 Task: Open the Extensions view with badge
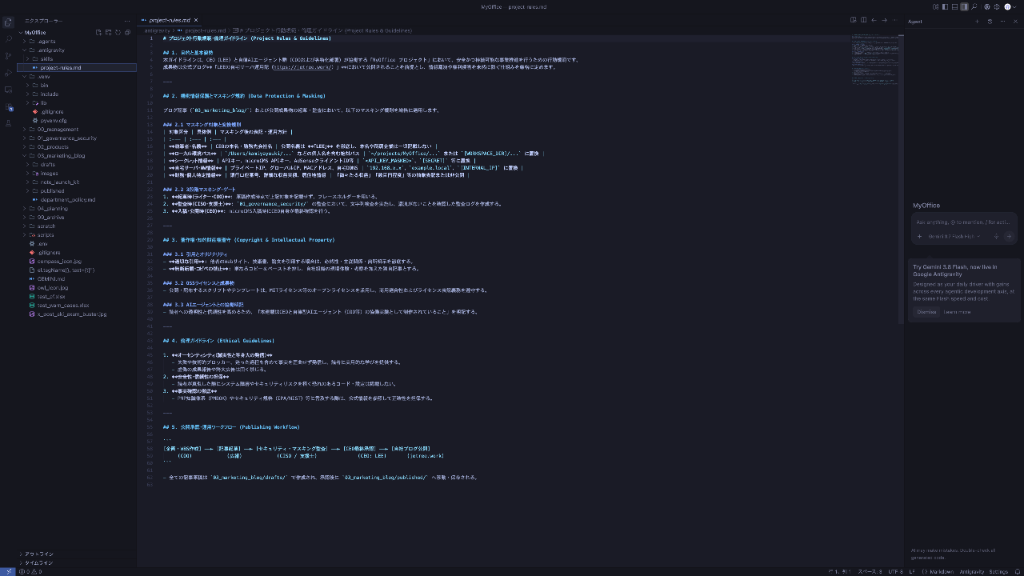coord(8,107)
